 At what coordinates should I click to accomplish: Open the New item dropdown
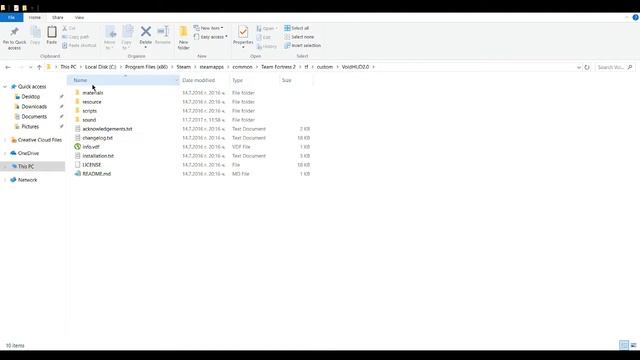(209, 28)
